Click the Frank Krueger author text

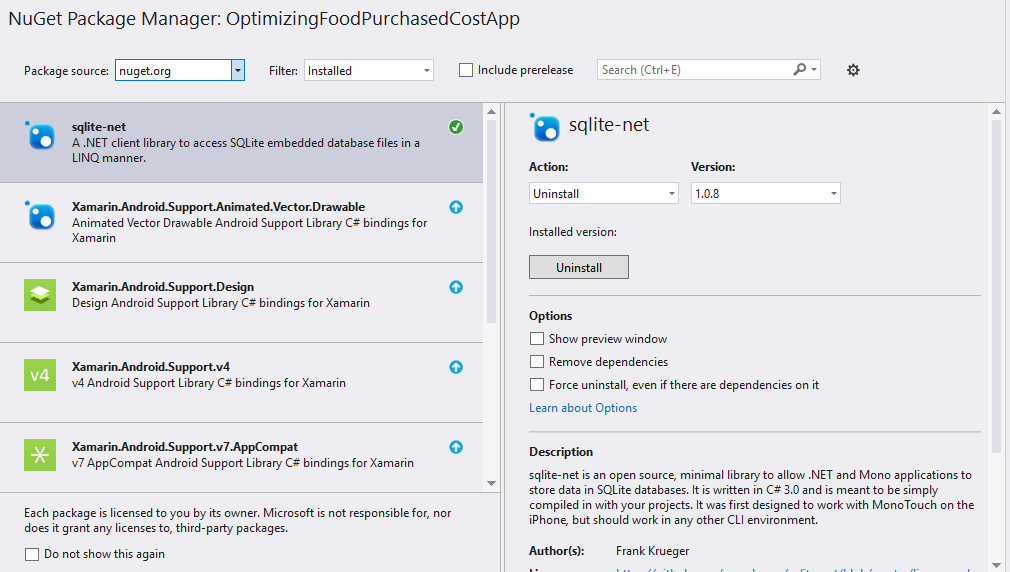pyautogui.click(x=653, y=551)
